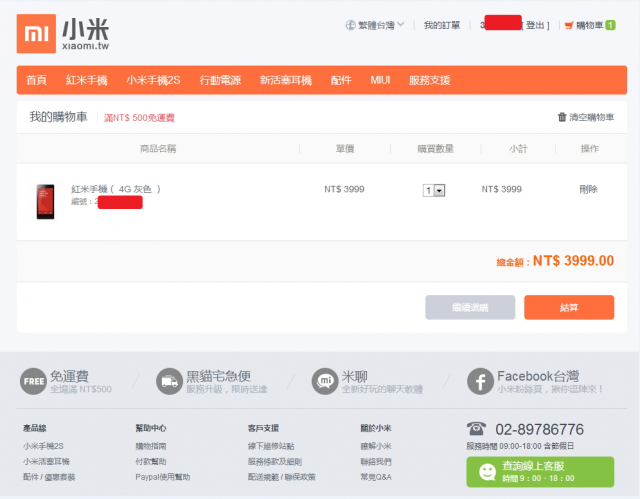Click the shopping cart icon in header
Screen dimensions: 640x499
(x=569, y=25)
